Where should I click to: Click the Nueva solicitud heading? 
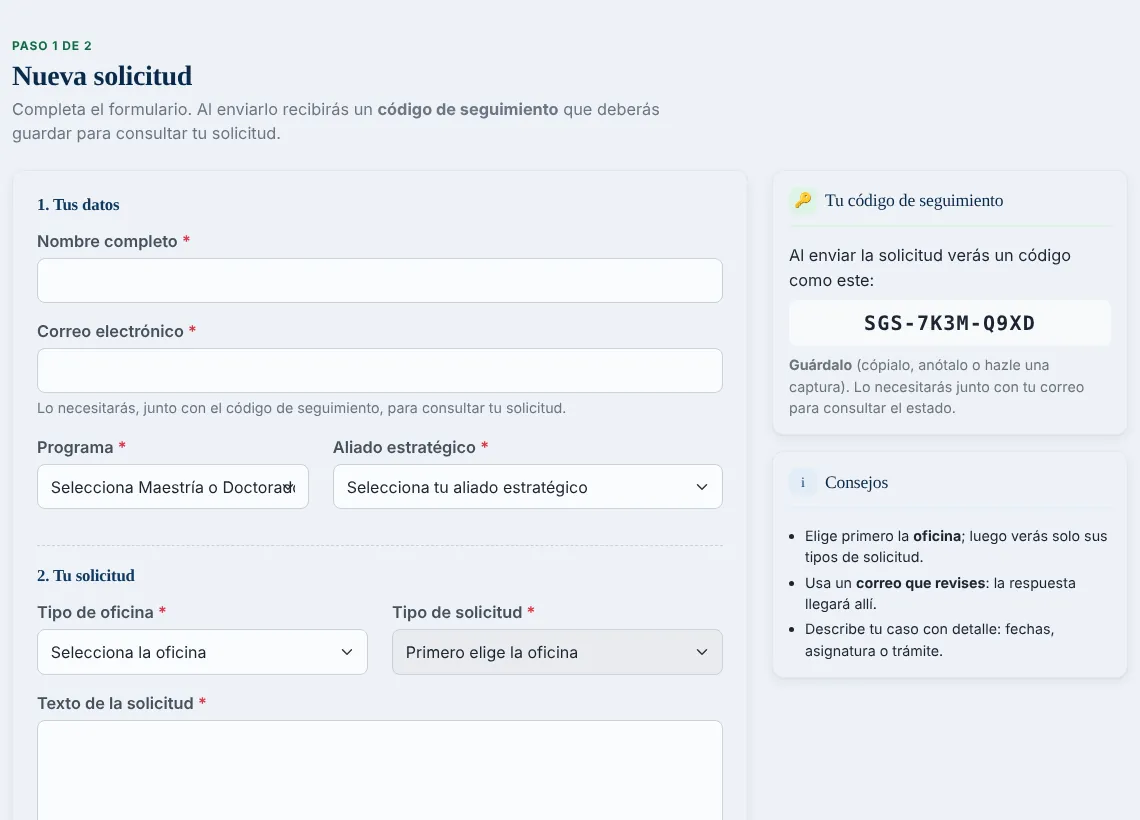[103, 76]
